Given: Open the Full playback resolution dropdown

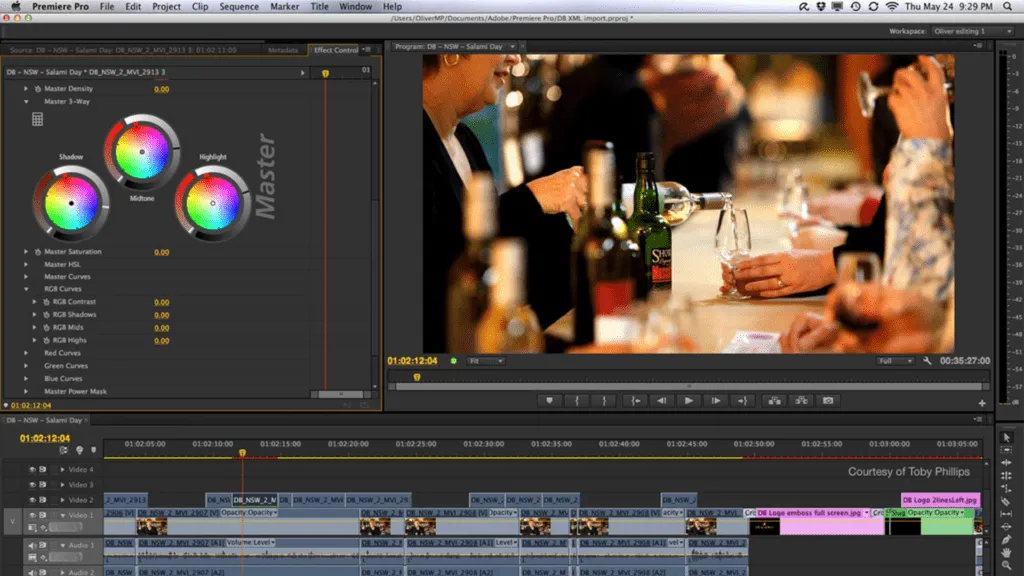Looking at the screenshot, I should (895, 361).
